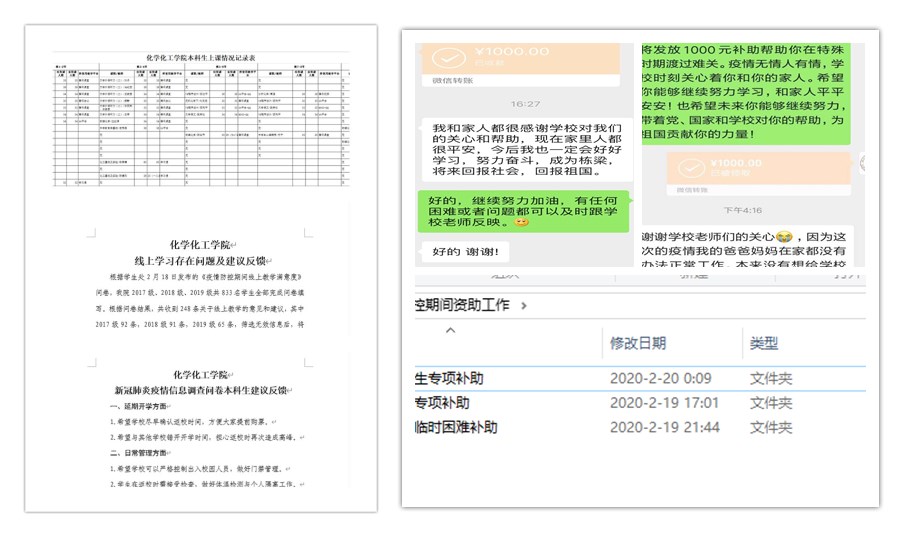This screenshot has width=909, height=537.
Task: Click the 16:27 timestamp in left chat
Action: (525, 103)
